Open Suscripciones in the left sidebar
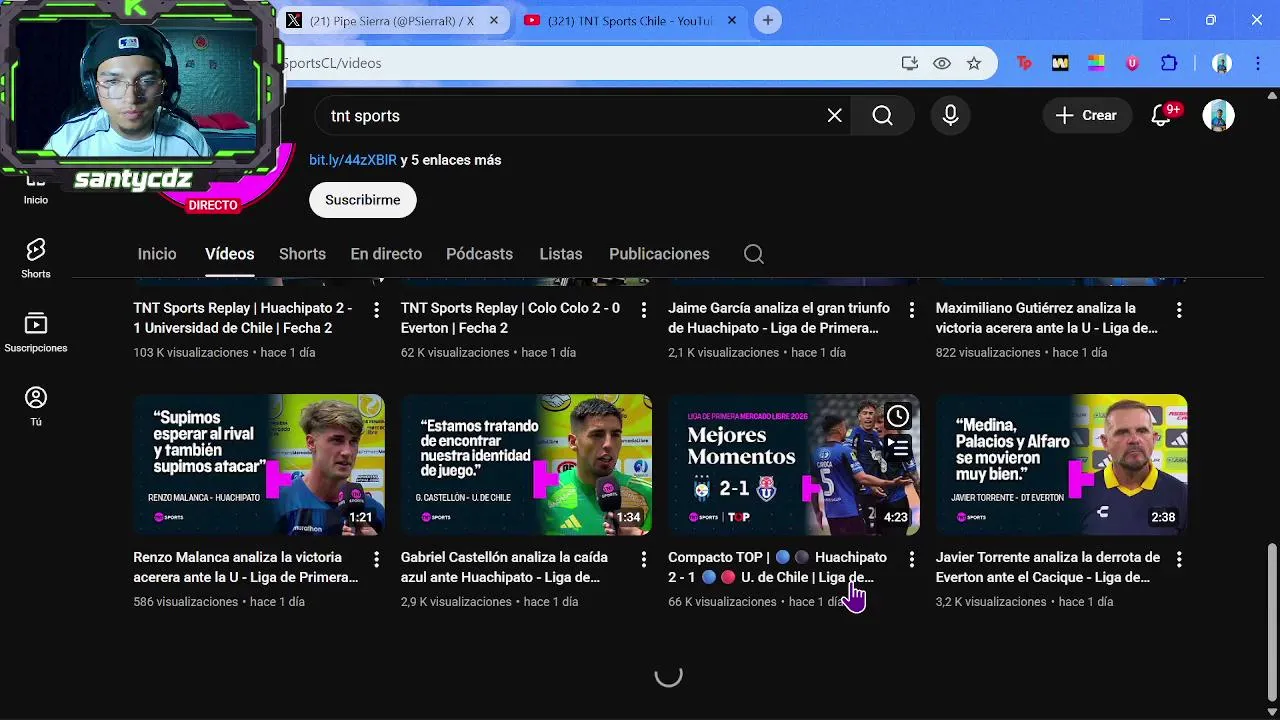The image size is (1280, 720). [x=36, y=332]
